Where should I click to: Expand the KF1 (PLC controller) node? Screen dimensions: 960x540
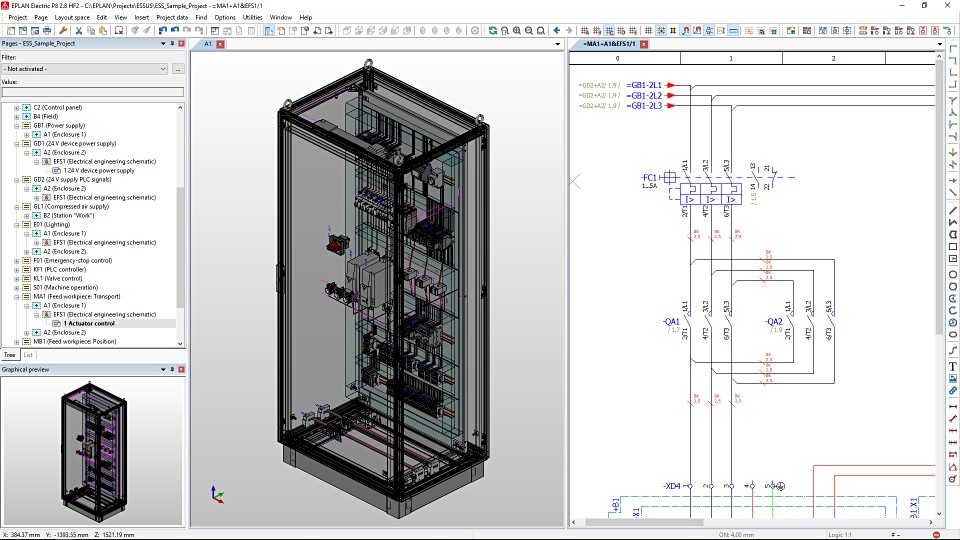pos(17,270)
